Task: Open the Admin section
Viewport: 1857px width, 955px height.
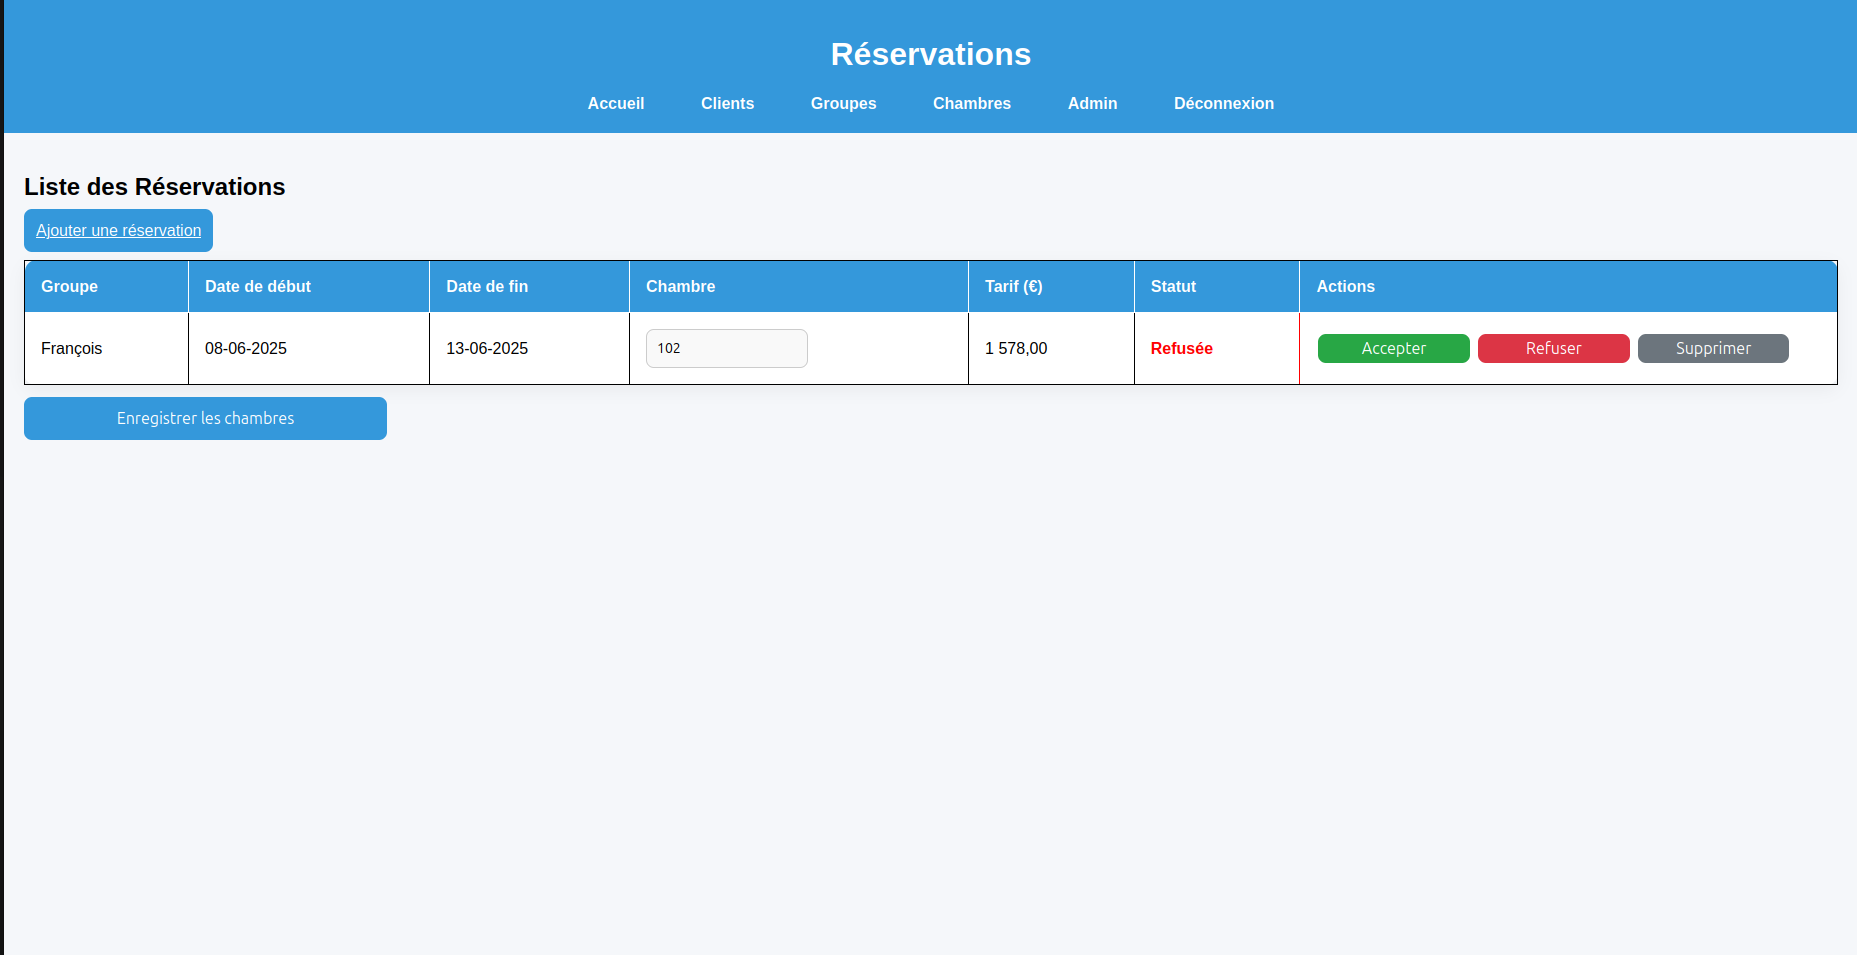Action: pyautogui.click(x=1092, y=103)
